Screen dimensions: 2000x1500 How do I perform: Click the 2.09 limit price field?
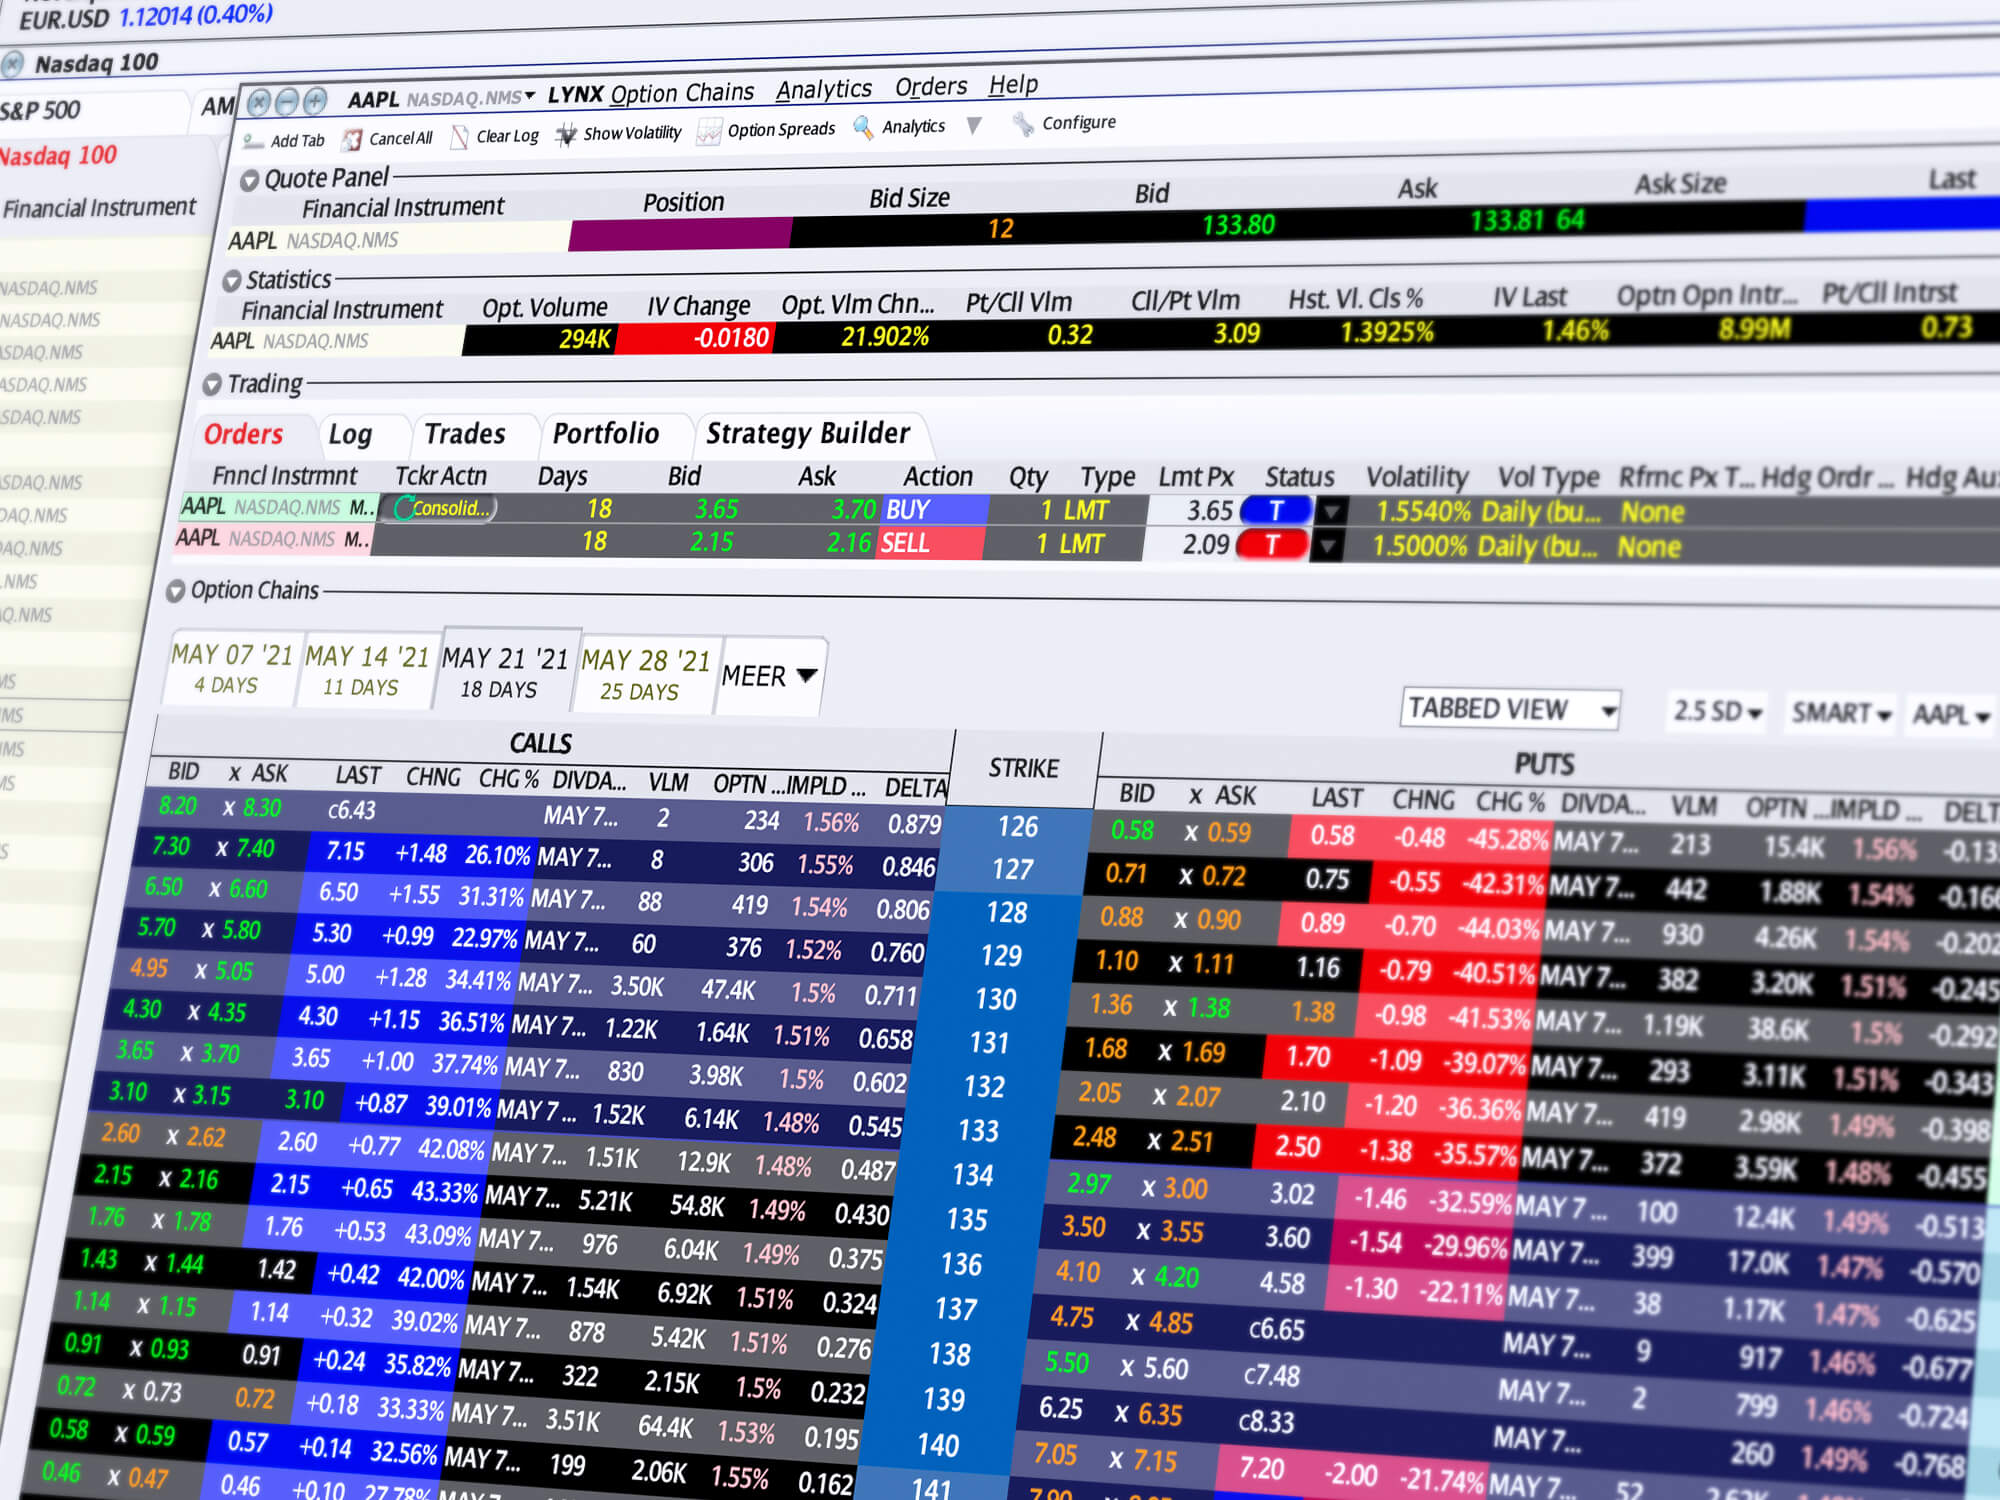point(1189,545)
